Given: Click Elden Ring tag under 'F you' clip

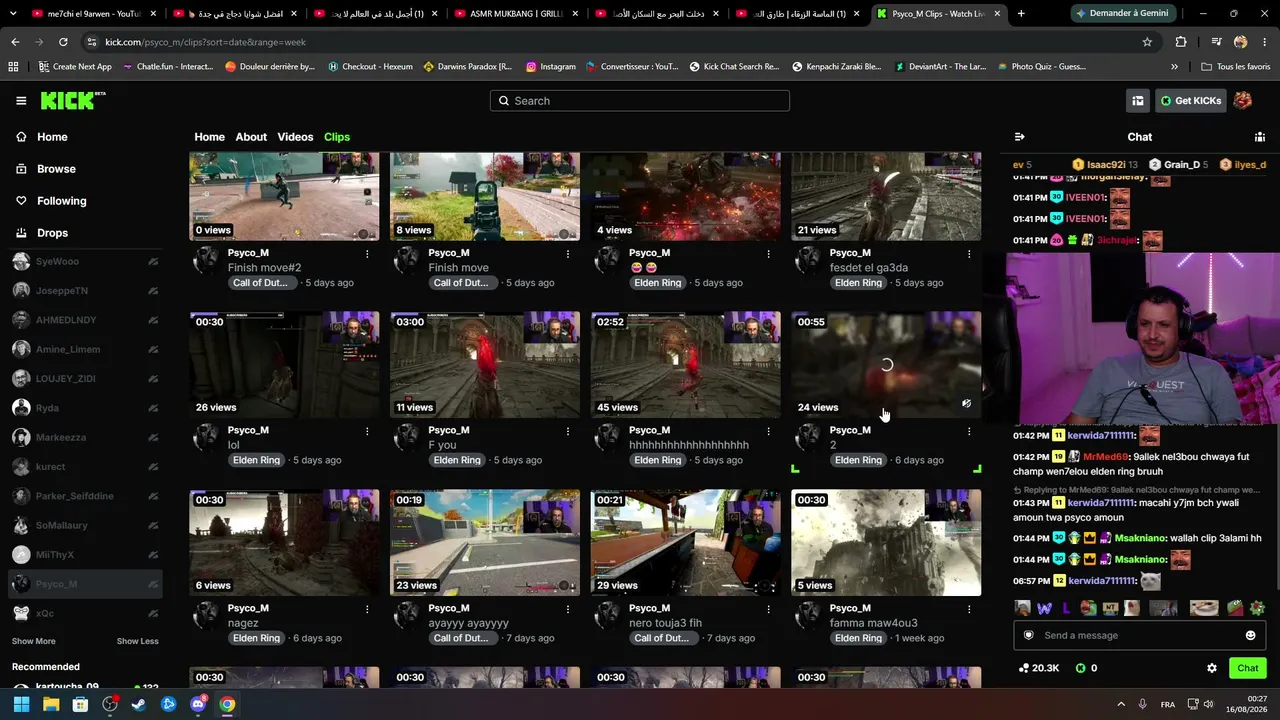Looking at the screenshot, I should click(457, 460).
